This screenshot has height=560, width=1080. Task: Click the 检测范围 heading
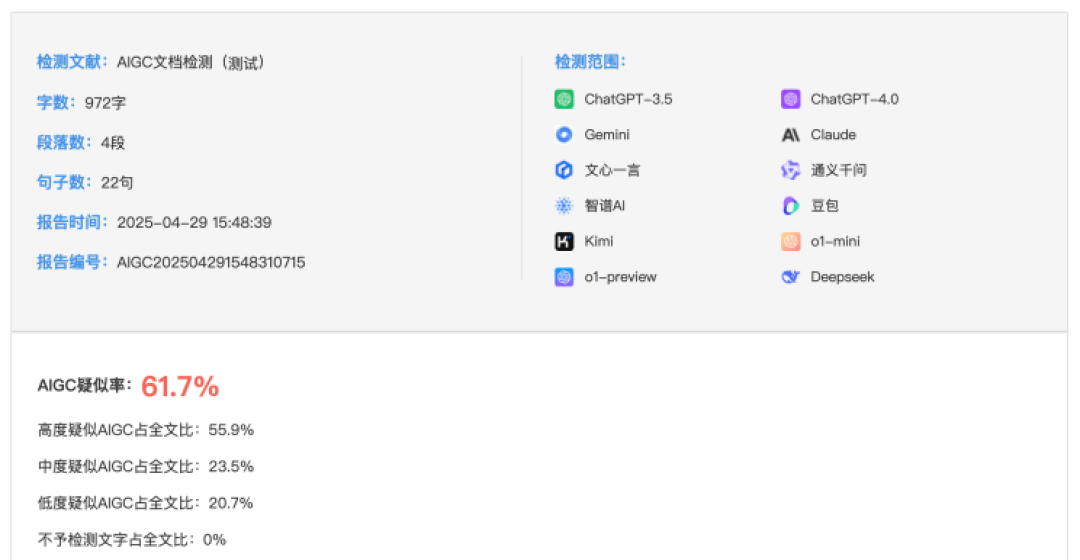coord(590,62)
